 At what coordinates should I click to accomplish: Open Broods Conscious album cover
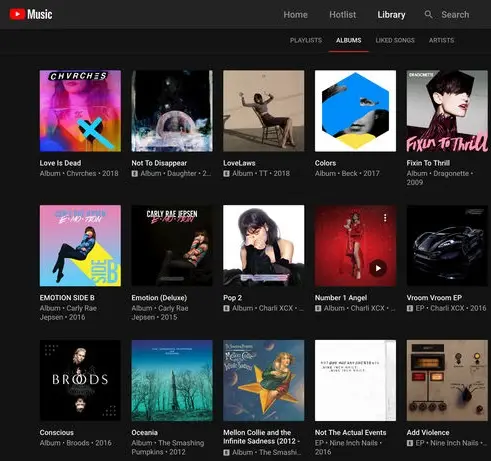pos(80,380)
